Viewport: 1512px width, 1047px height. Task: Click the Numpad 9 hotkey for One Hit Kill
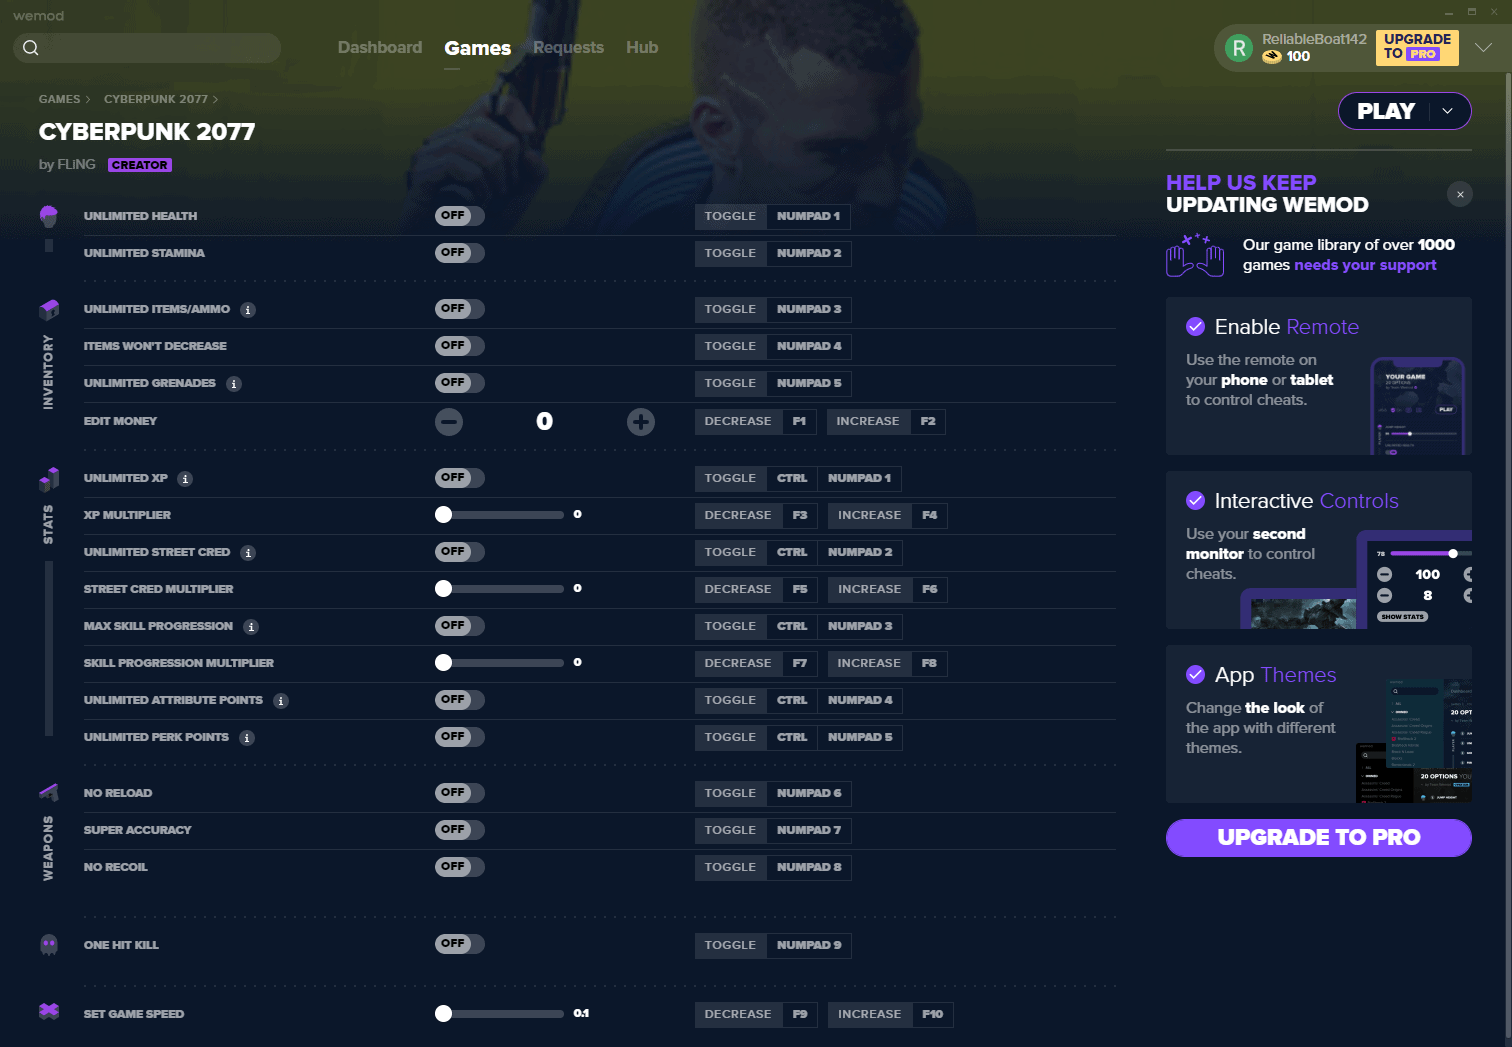coord(809,945)
